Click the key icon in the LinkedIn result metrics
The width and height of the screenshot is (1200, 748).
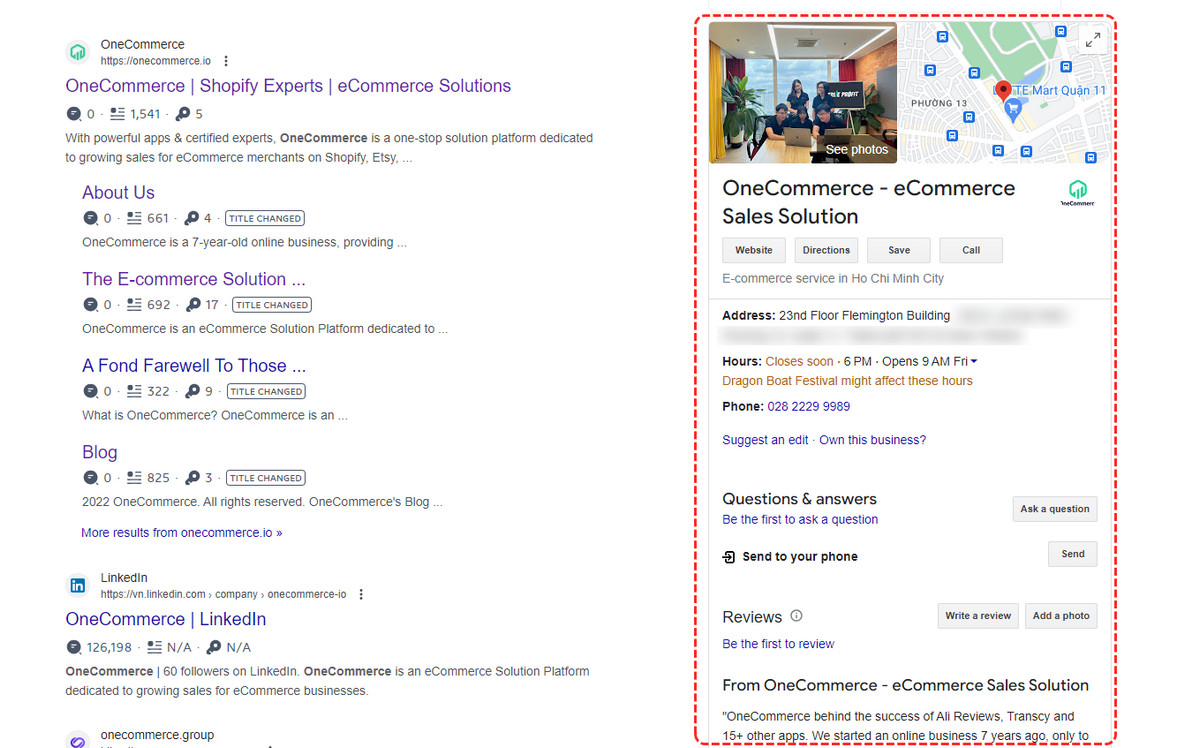click(213, 647)
